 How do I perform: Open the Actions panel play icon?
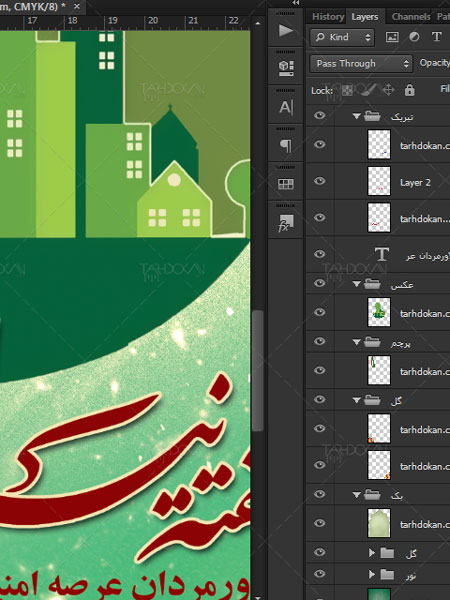(x=285, y=30)
